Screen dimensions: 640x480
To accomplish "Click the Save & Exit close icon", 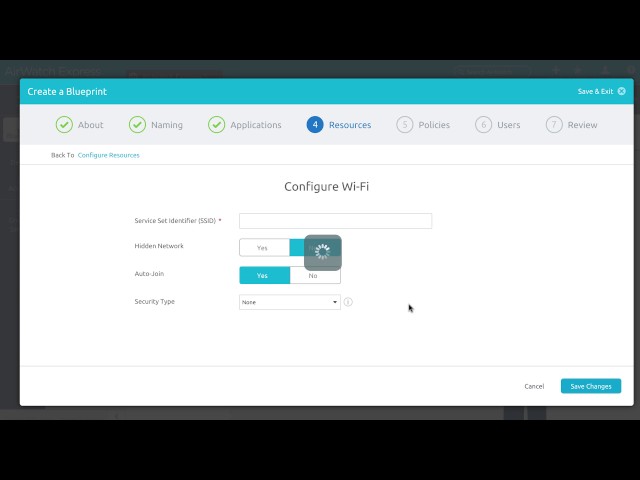I will pos(621,91).
